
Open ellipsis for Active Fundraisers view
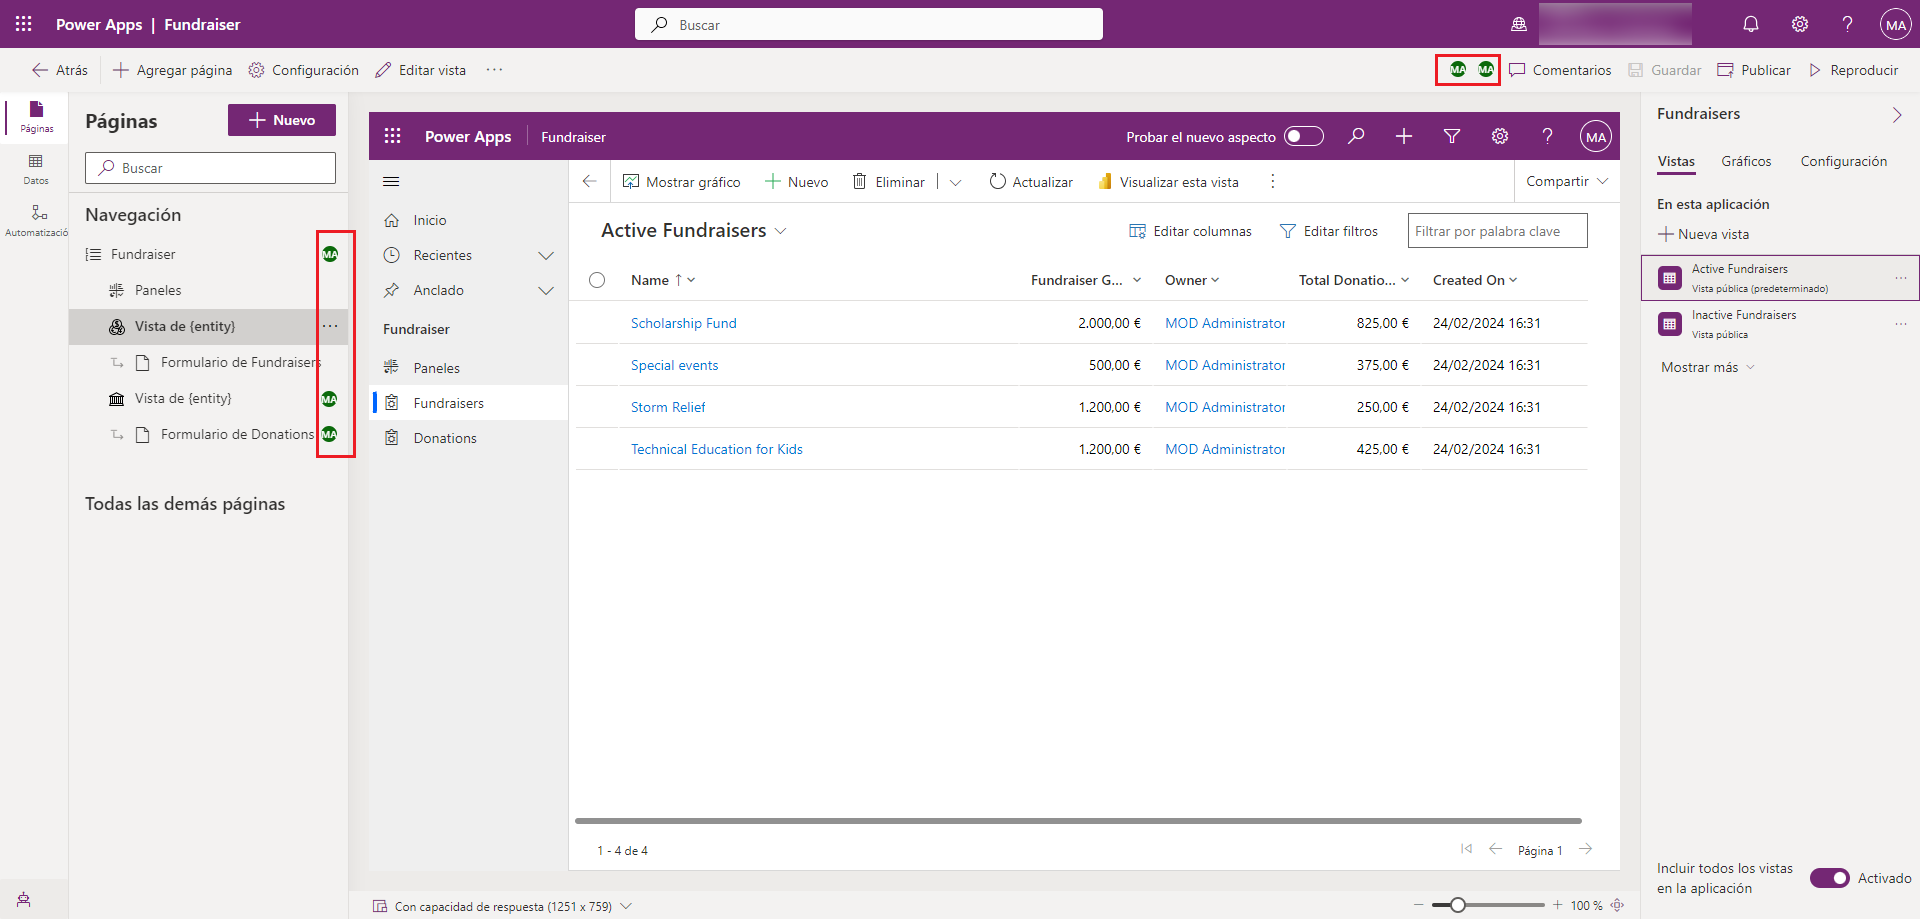[1900, 278]
